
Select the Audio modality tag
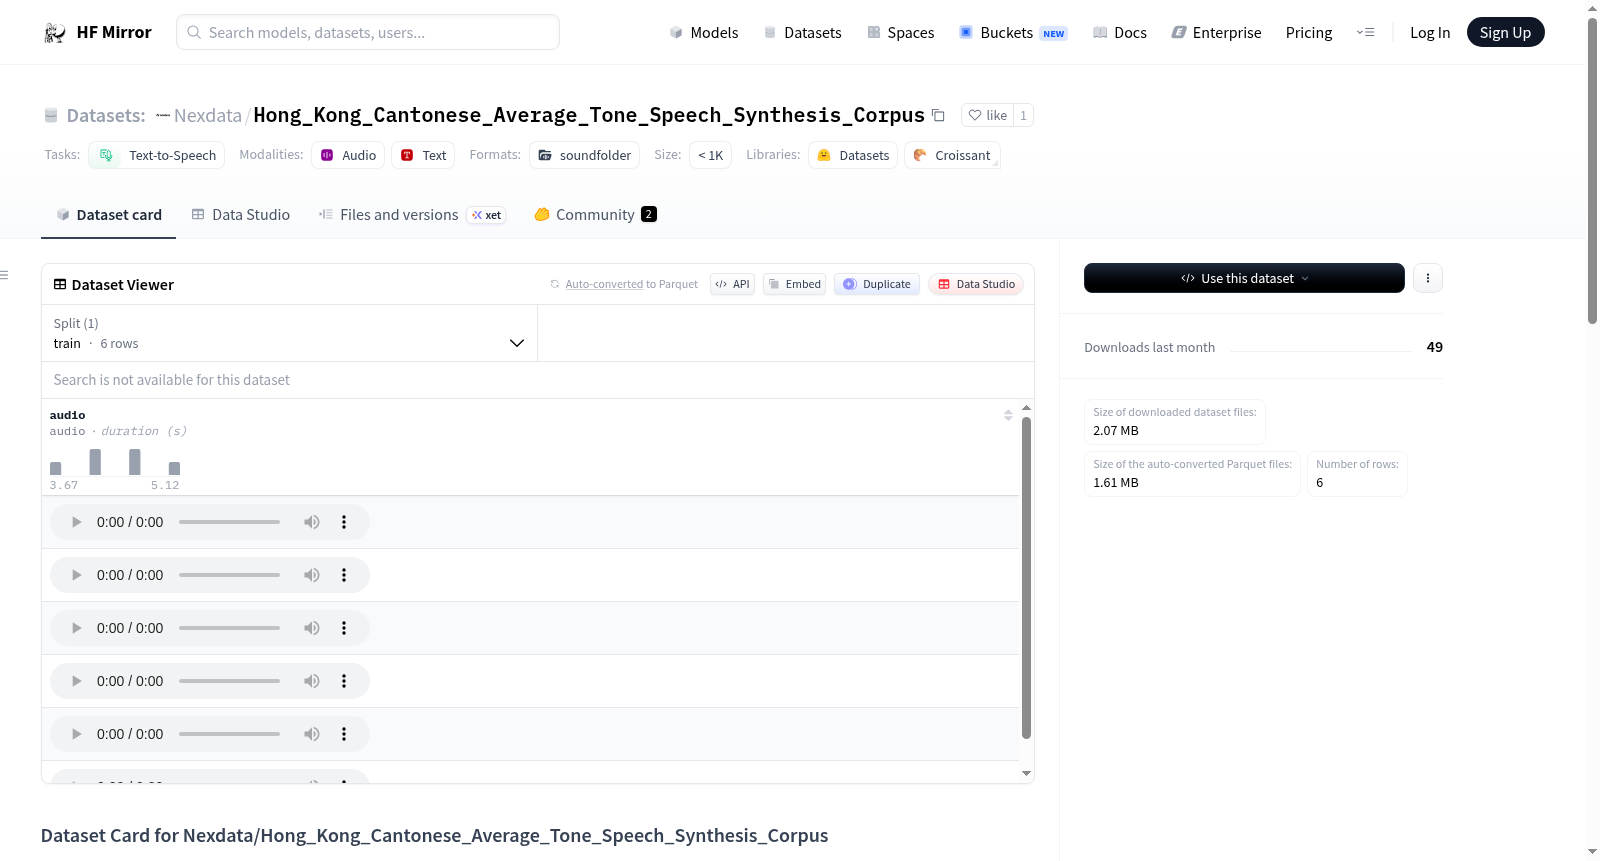click(348, 155)
